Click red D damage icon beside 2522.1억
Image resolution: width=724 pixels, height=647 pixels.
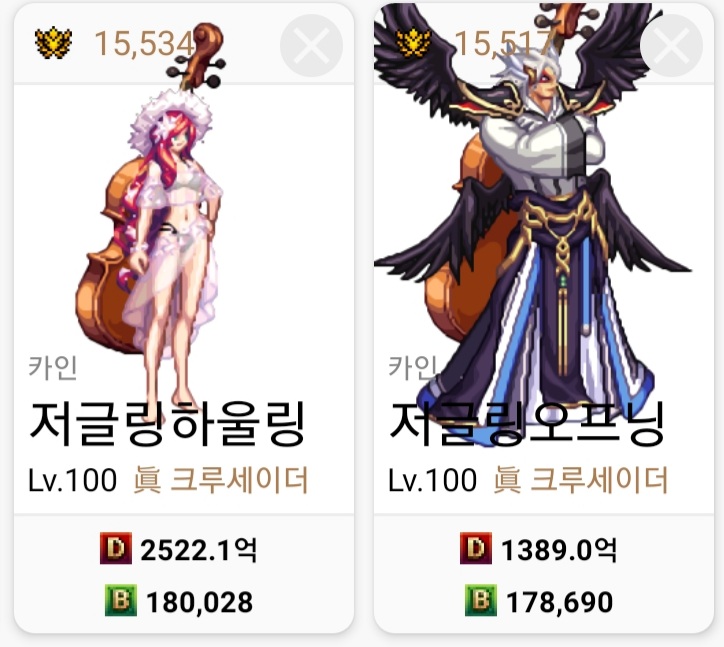tap(116, 548)
